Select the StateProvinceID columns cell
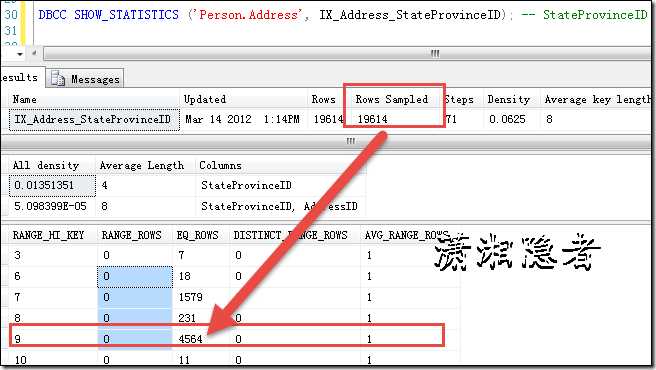Screen dimensions: 656x370 (x=281, y=185)
